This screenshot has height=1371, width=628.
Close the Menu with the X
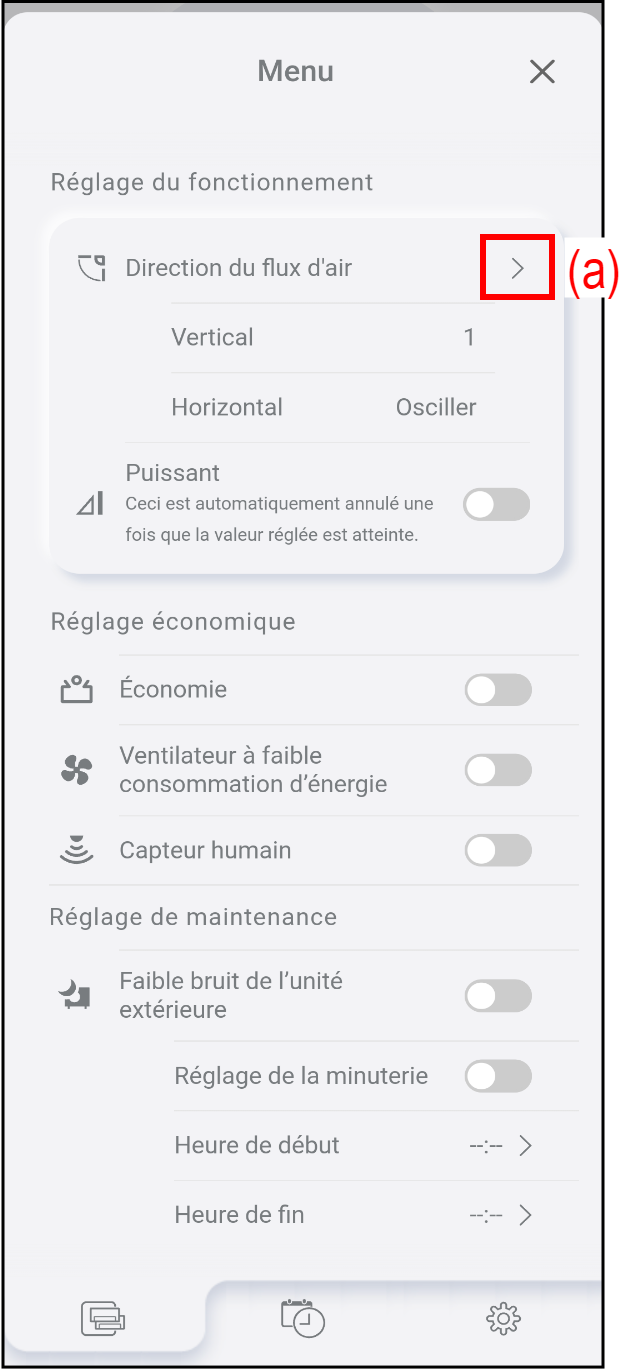point(542,72)
